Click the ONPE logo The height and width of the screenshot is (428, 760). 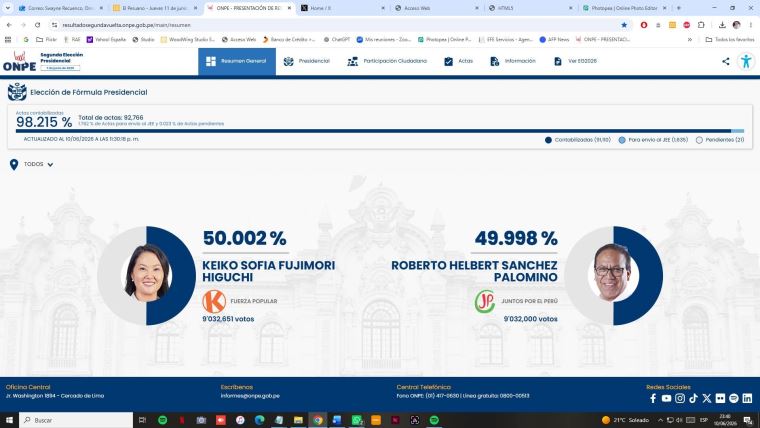[19, 62]
